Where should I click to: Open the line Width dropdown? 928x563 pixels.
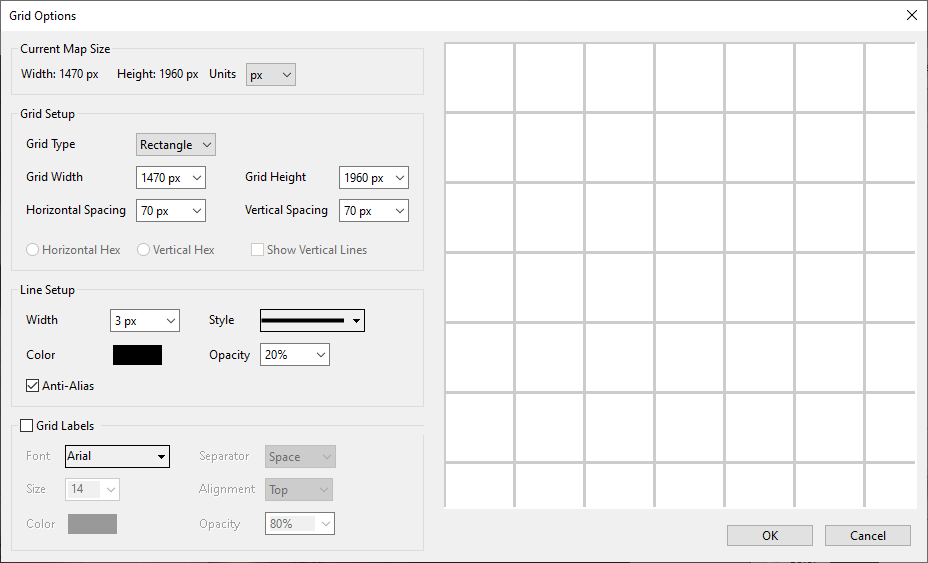point(145,321)
